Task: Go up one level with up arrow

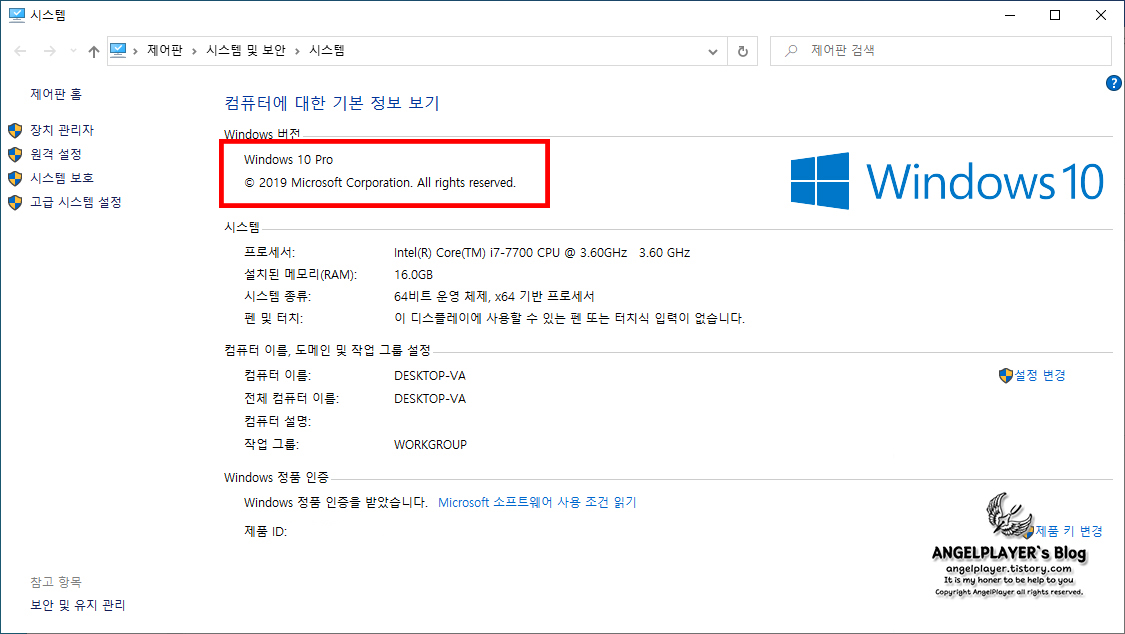Action: pos(94,51)
